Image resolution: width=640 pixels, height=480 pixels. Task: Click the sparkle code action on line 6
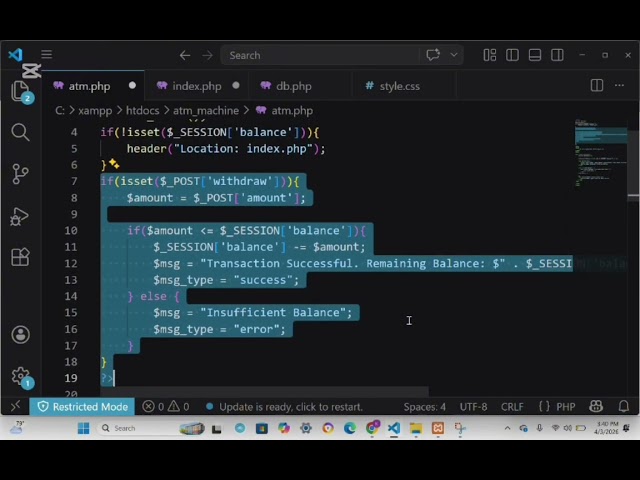pyautogui.click(x=114, y=164)
